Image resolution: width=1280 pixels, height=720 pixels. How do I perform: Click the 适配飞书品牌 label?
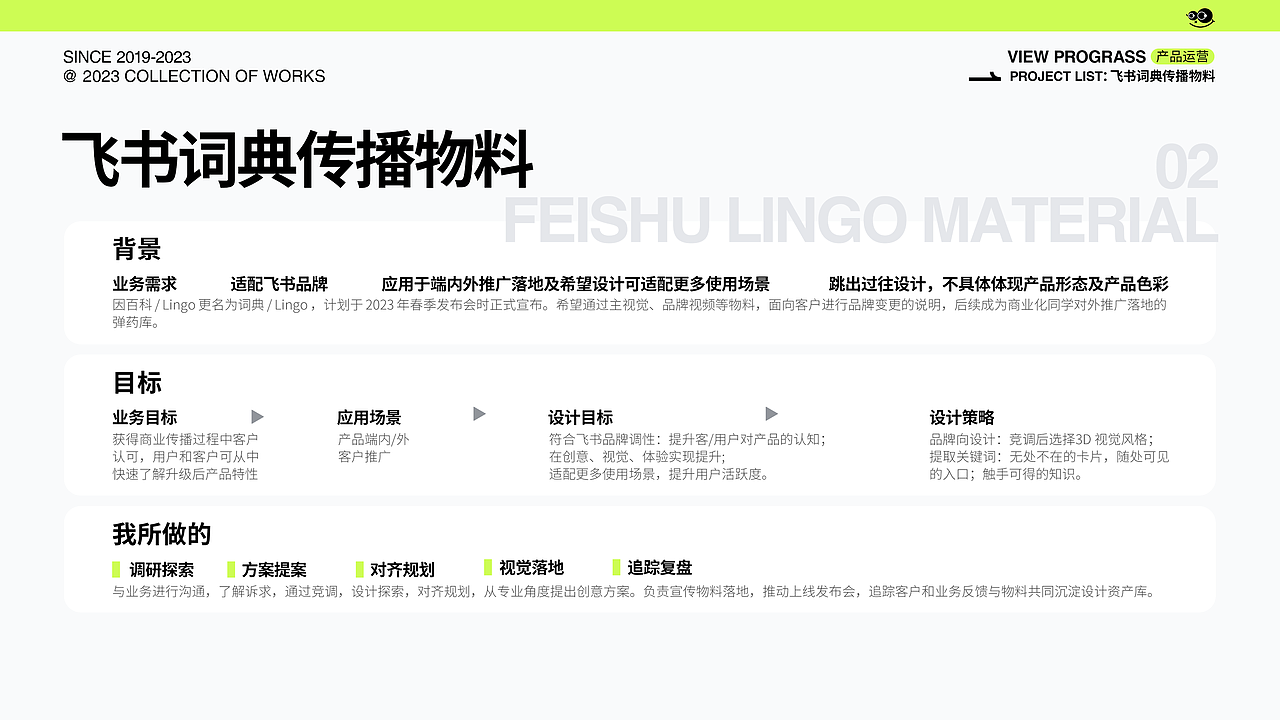click(279, 284)
